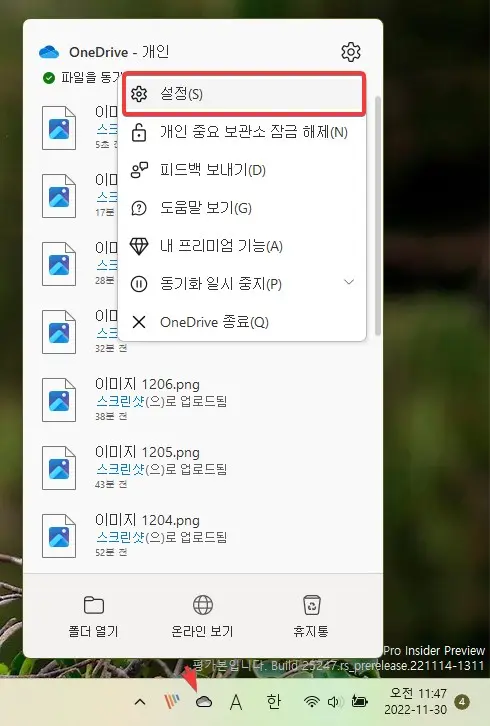Open file name 이미지 1205.png
Screen dimensions: 490x726
tap(147, 452)
